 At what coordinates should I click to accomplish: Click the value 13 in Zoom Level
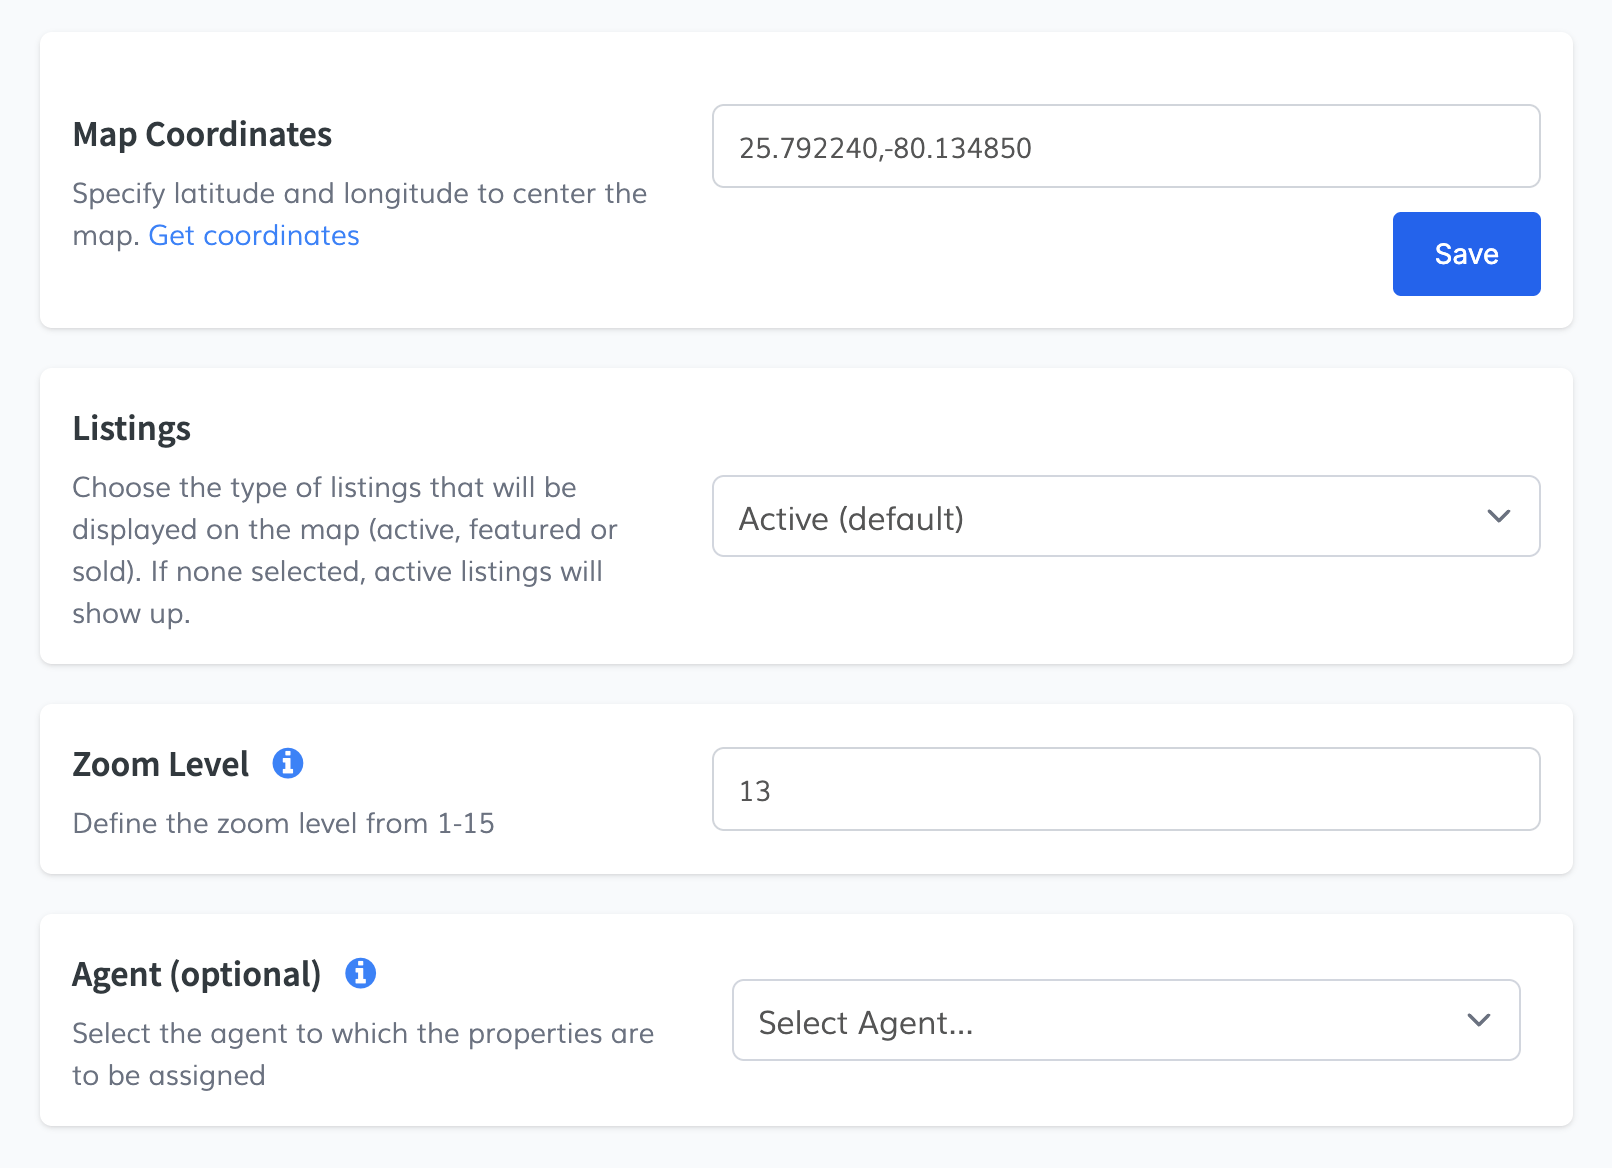click(755, 791)
